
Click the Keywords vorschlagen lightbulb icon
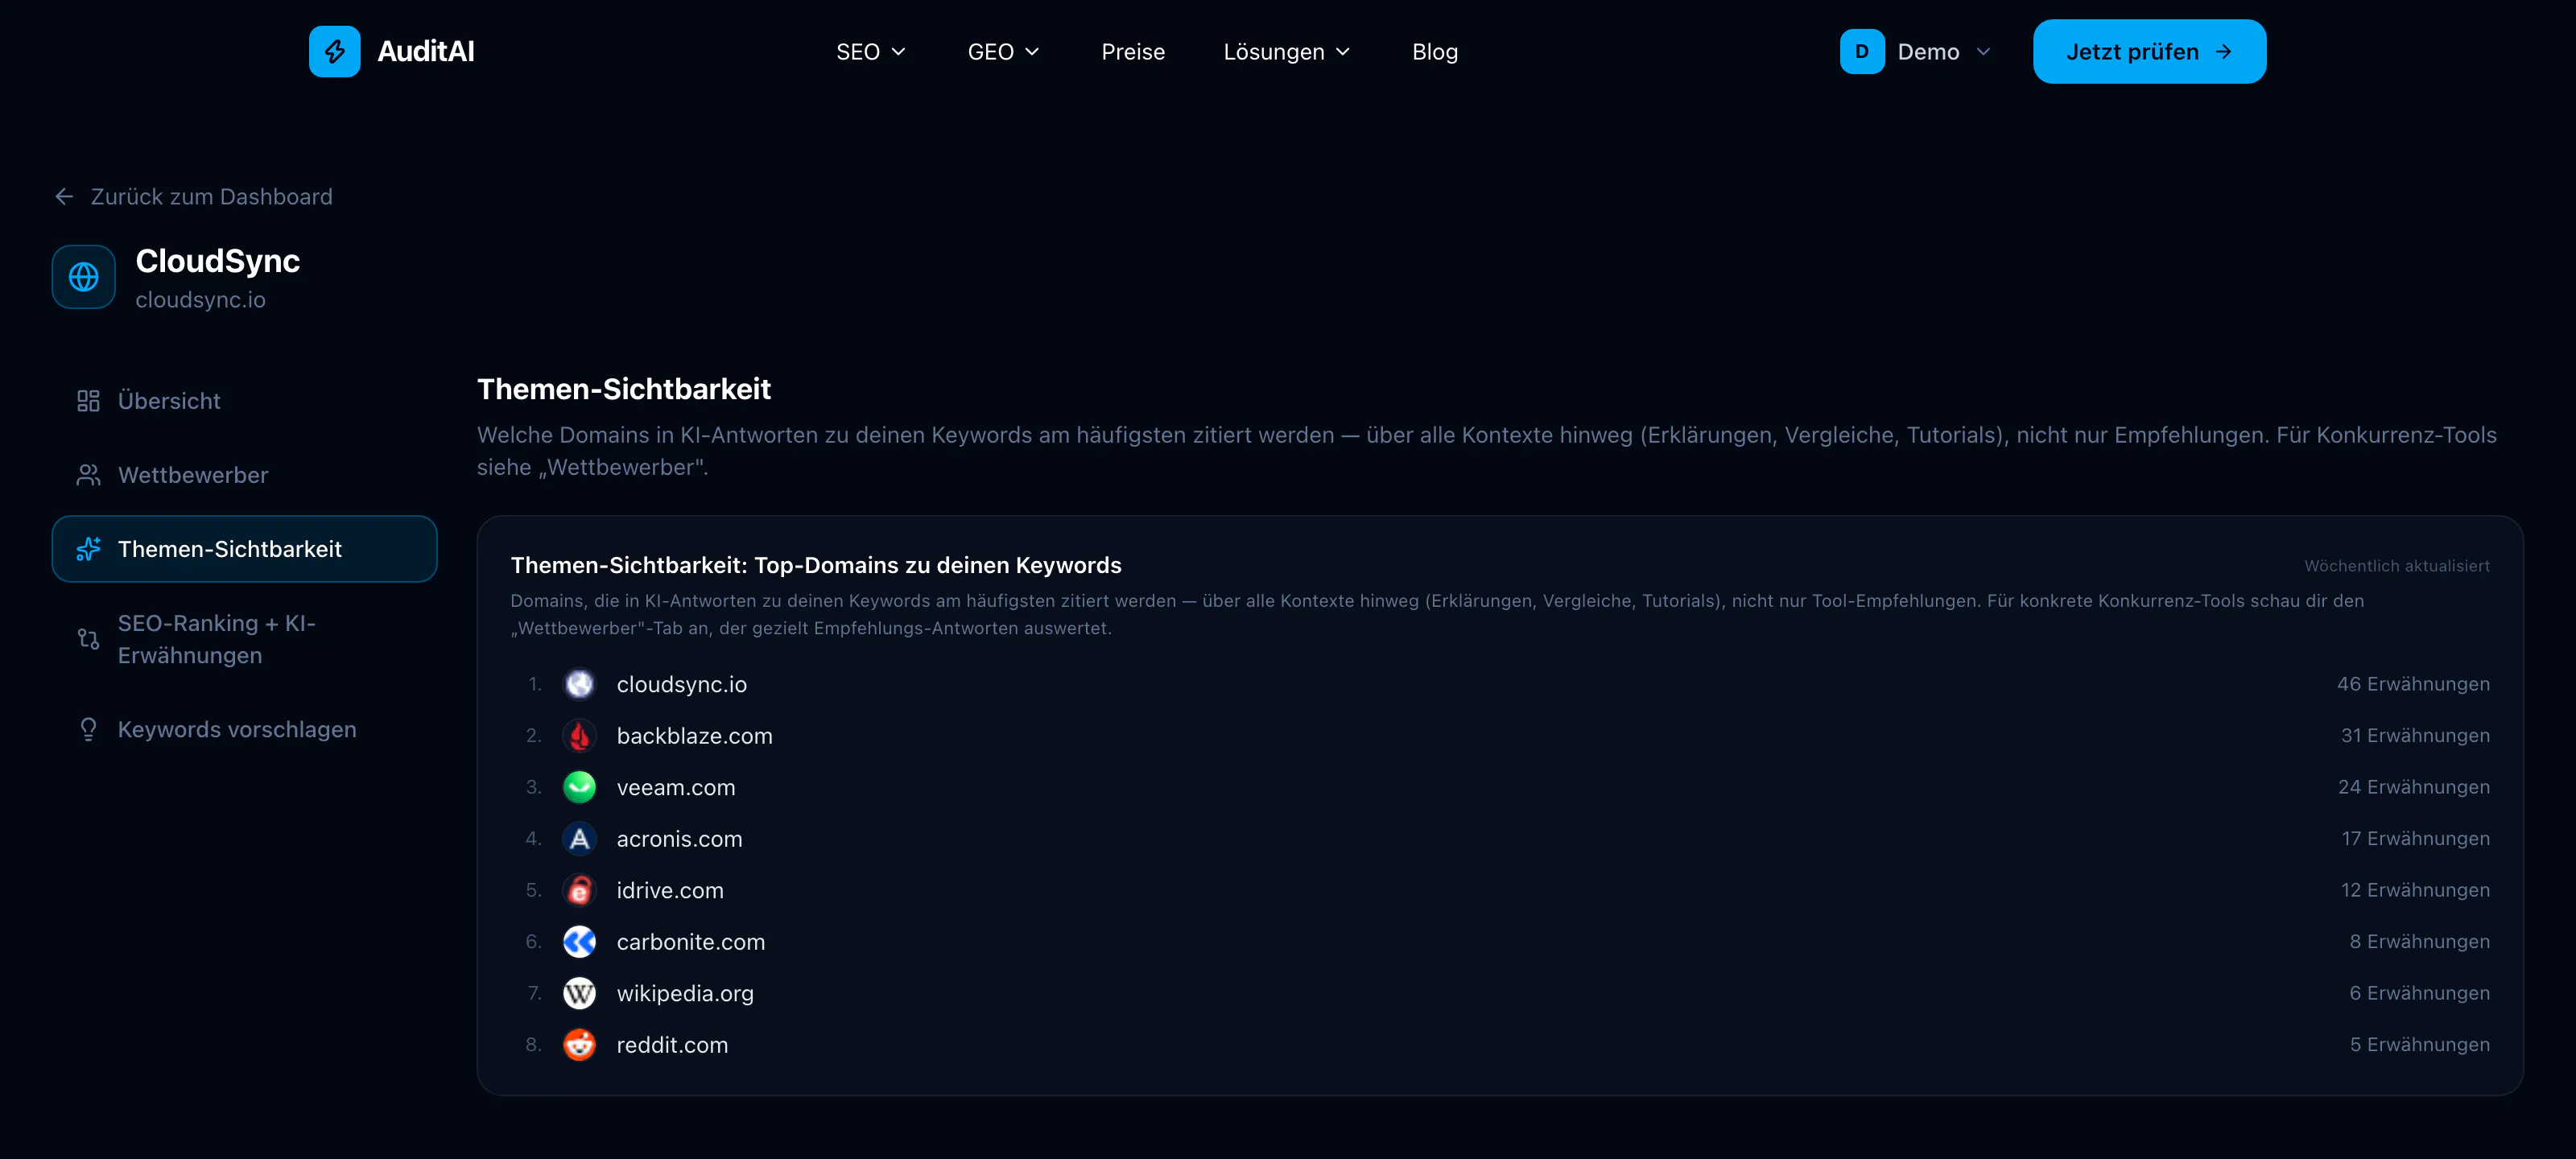point(88,729)
